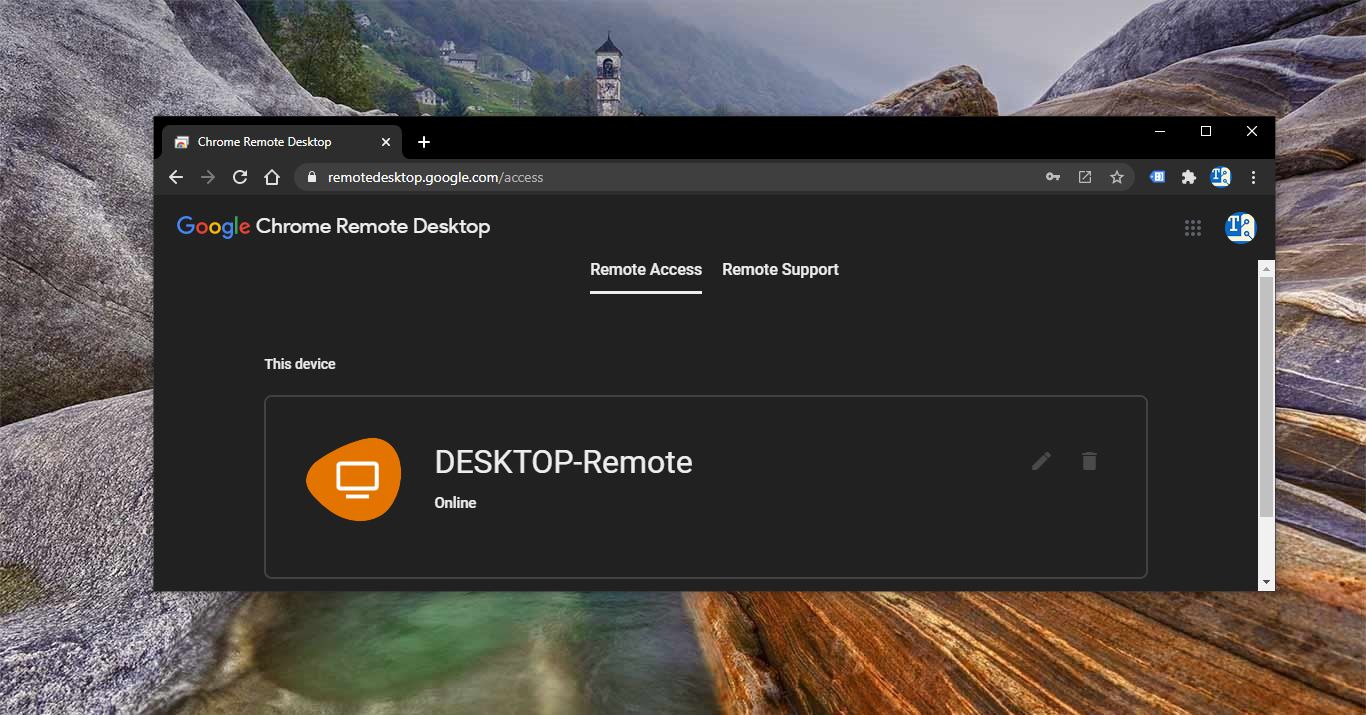1366x715 pixels.
Task: Switch to the Remote Support tab
Action: coord(780,269)
